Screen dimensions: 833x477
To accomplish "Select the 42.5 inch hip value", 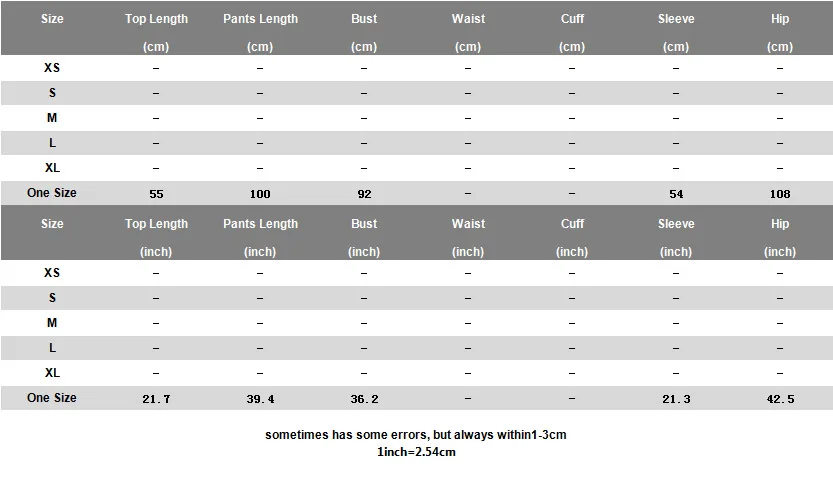I will pyautogui.click(x=780, y=399).
